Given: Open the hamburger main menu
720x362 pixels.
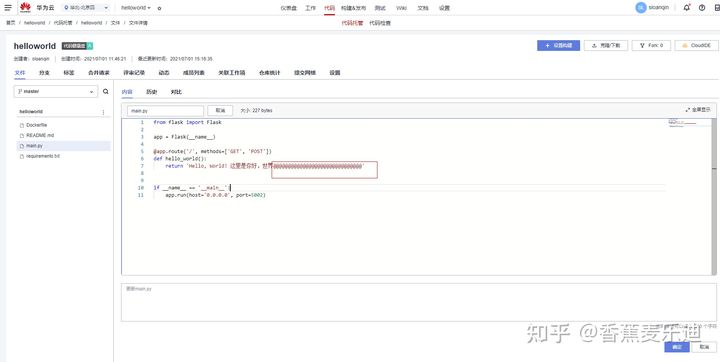Looking at the screenshot, I should [8, 7].
